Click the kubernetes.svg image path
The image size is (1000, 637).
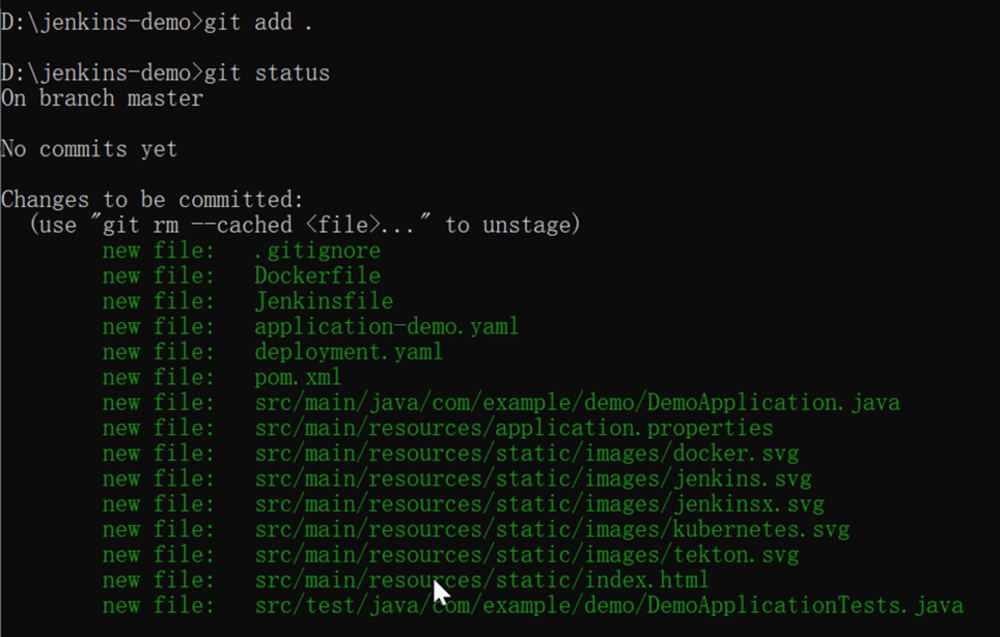[x=552, y=529]
